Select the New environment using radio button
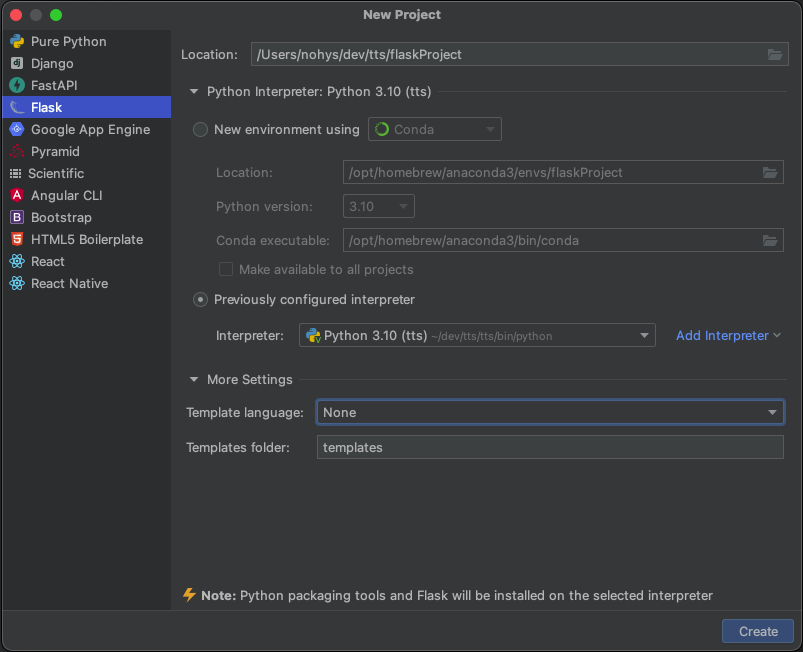The image size is (803, 652). [200, 130]
